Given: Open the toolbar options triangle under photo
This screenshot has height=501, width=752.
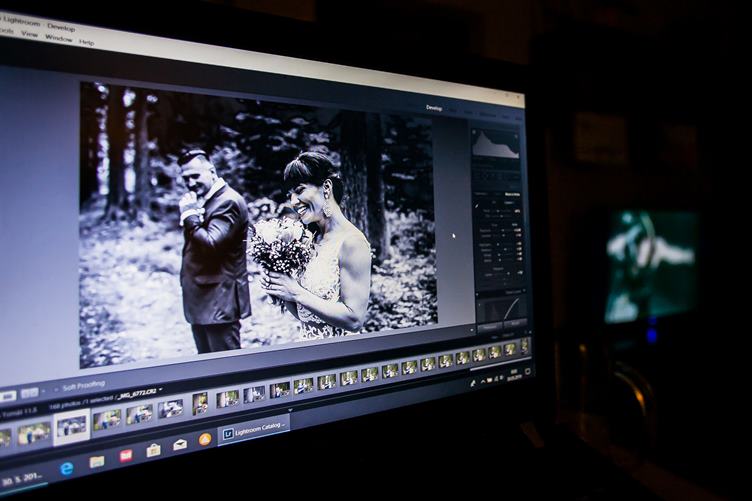Looking at the screenshot, I should click(x=472, y=330).
